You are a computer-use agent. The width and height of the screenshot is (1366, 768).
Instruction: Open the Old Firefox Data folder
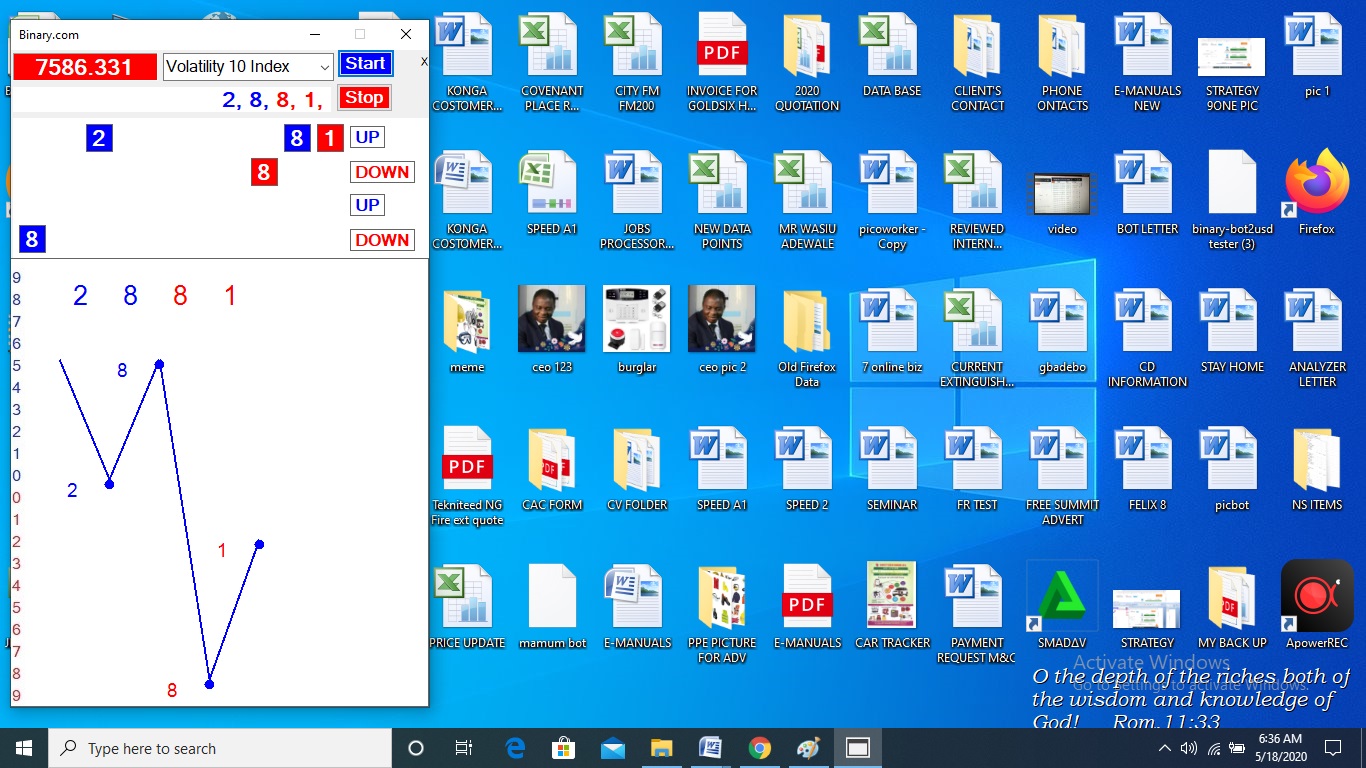[807, 338]
